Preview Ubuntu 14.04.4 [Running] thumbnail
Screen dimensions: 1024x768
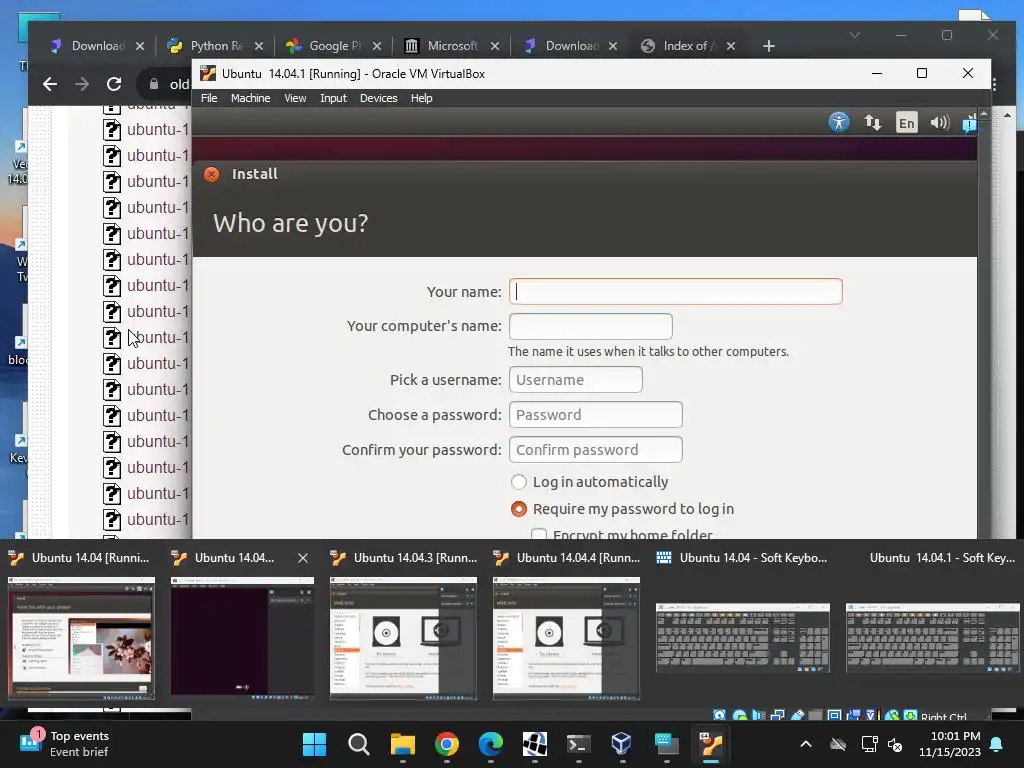(566, 638)
